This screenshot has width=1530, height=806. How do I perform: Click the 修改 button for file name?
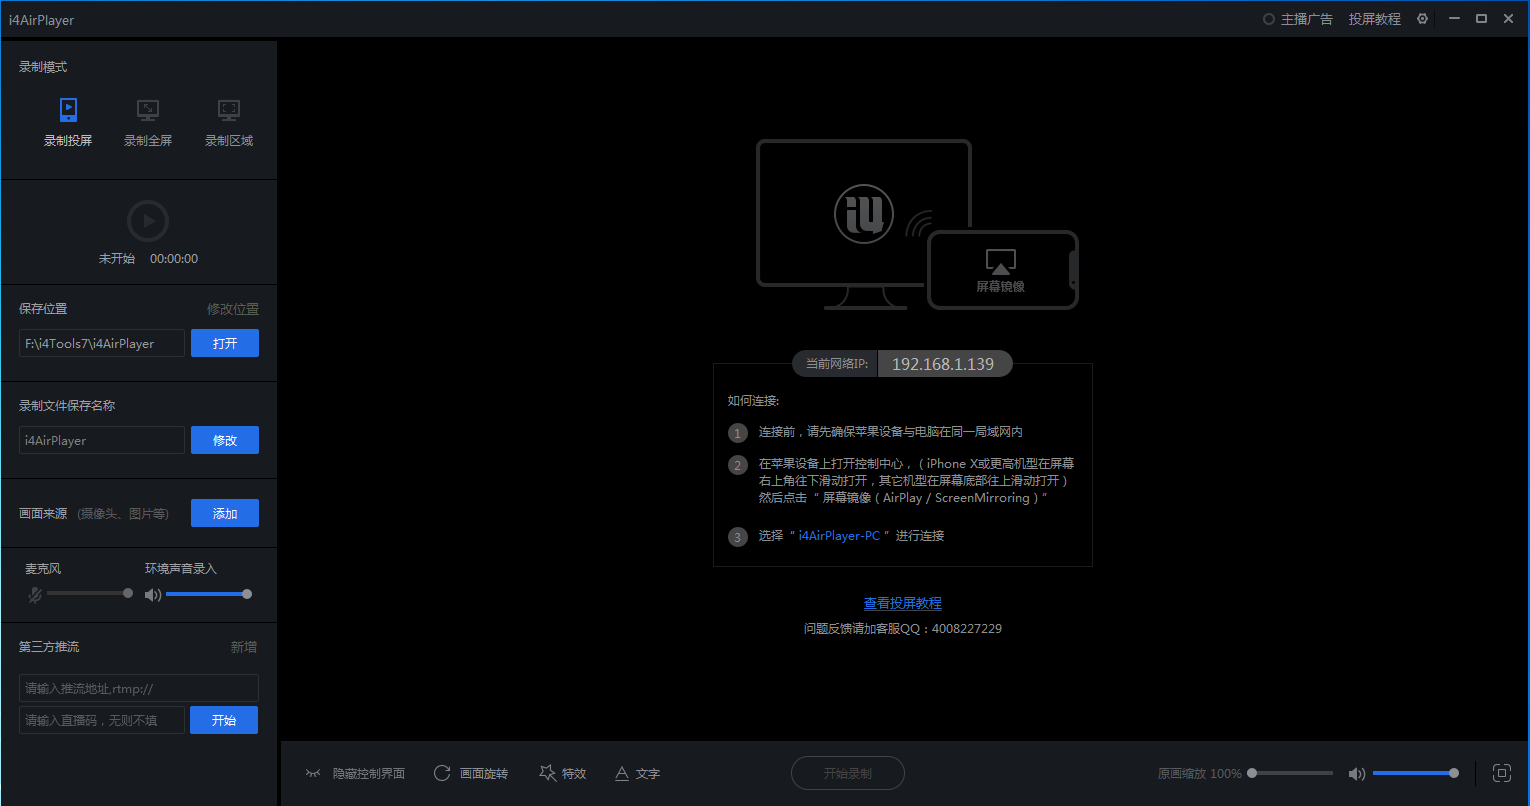point(225,440)
